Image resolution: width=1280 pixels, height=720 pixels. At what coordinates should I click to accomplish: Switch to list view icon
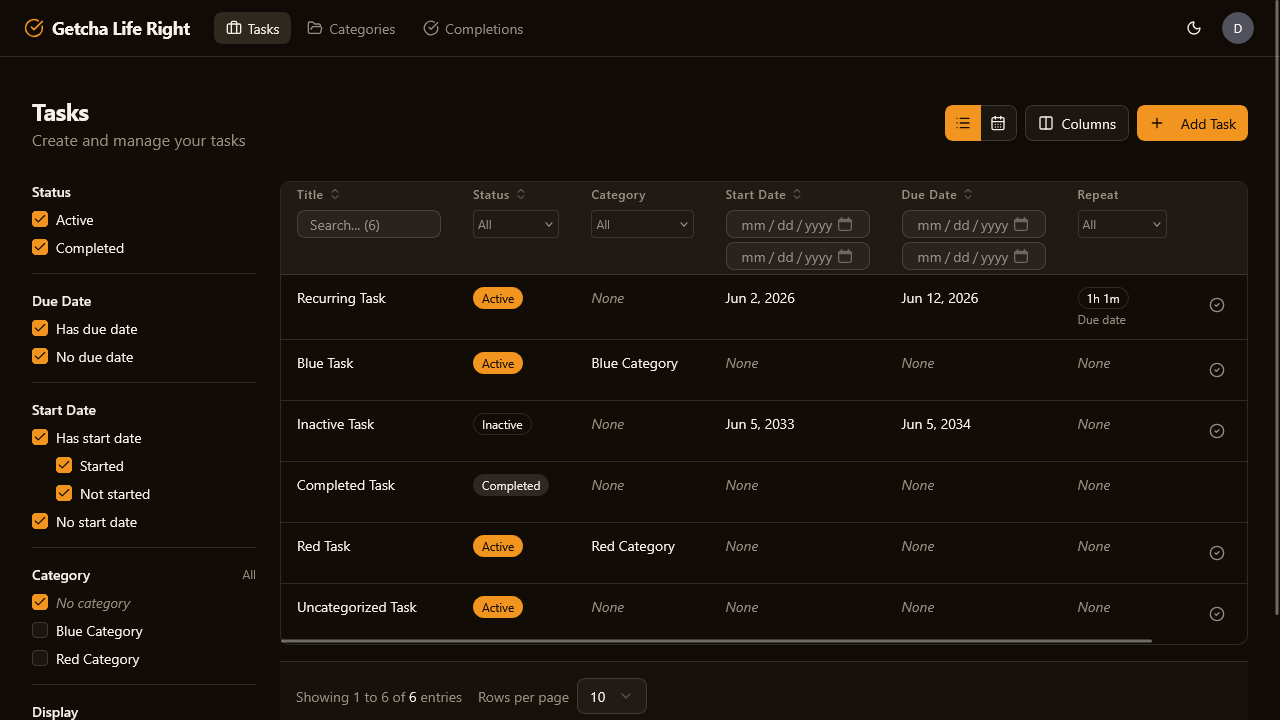click(x=963, y=123)
